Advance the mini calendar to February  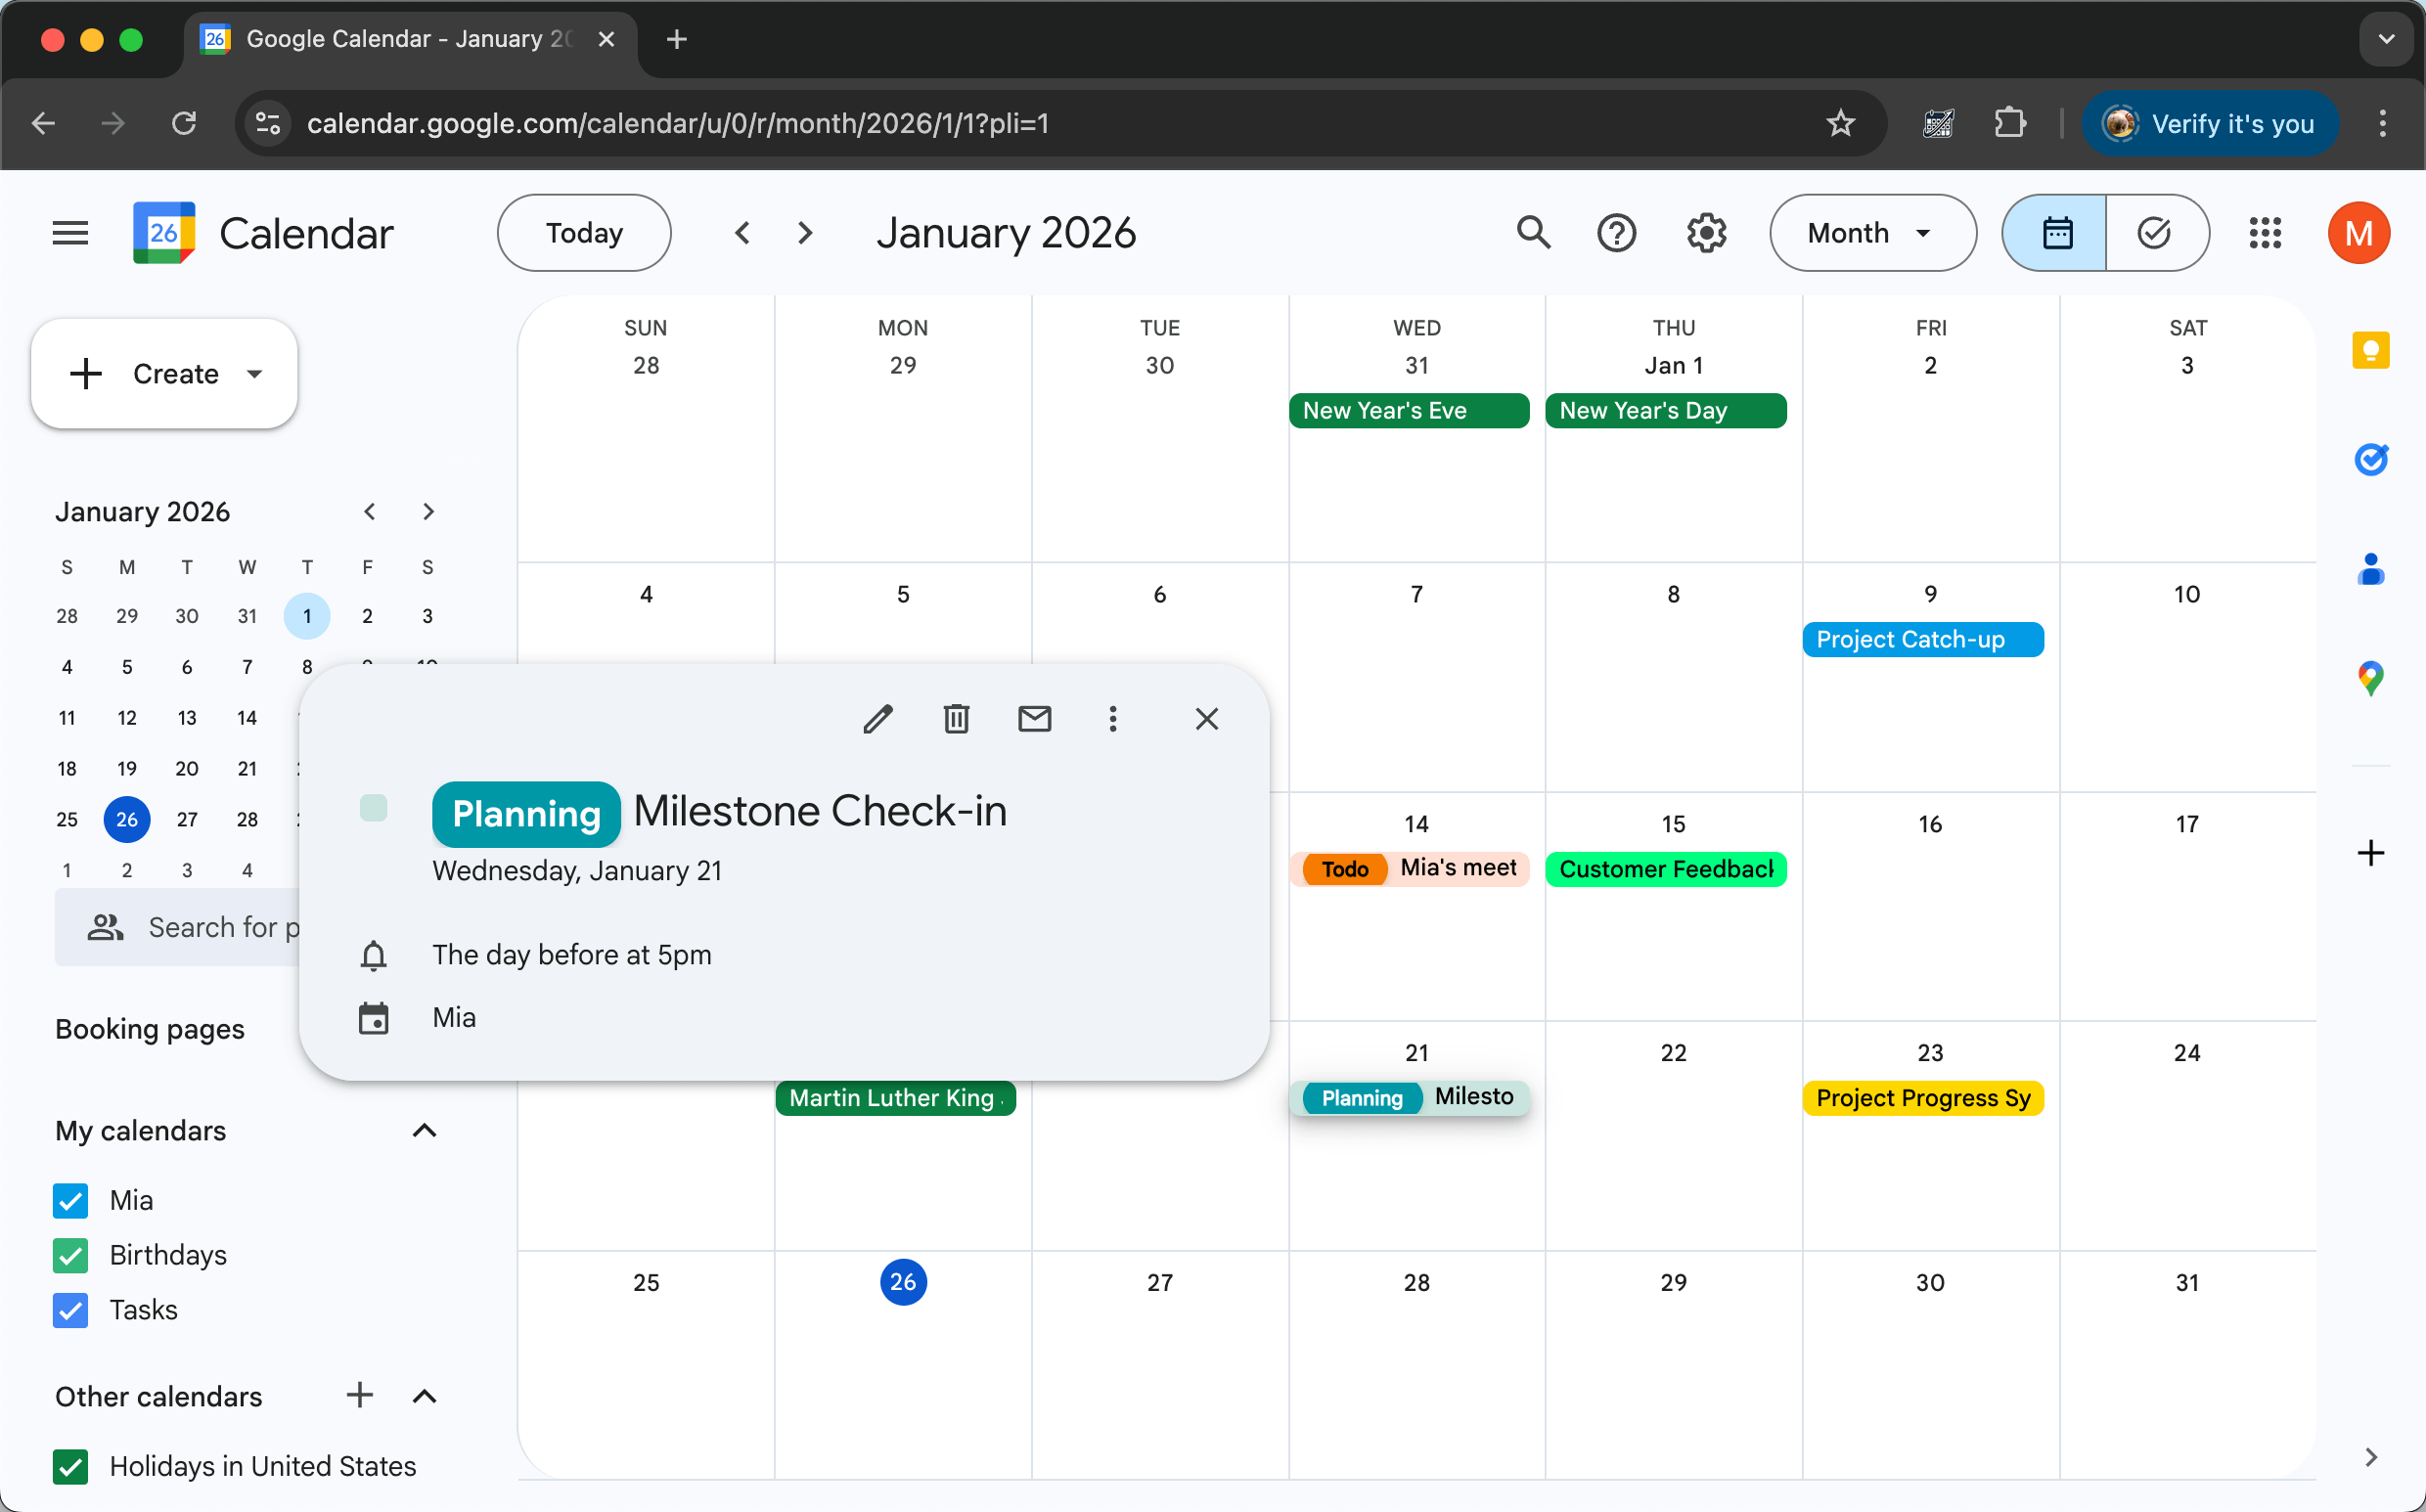point(428,511)
